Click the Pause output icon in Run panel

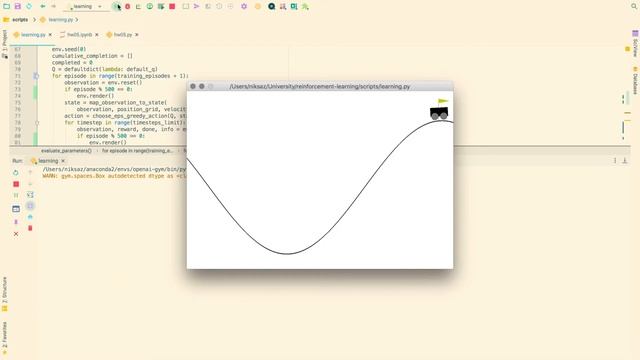[x=16, y=196]
